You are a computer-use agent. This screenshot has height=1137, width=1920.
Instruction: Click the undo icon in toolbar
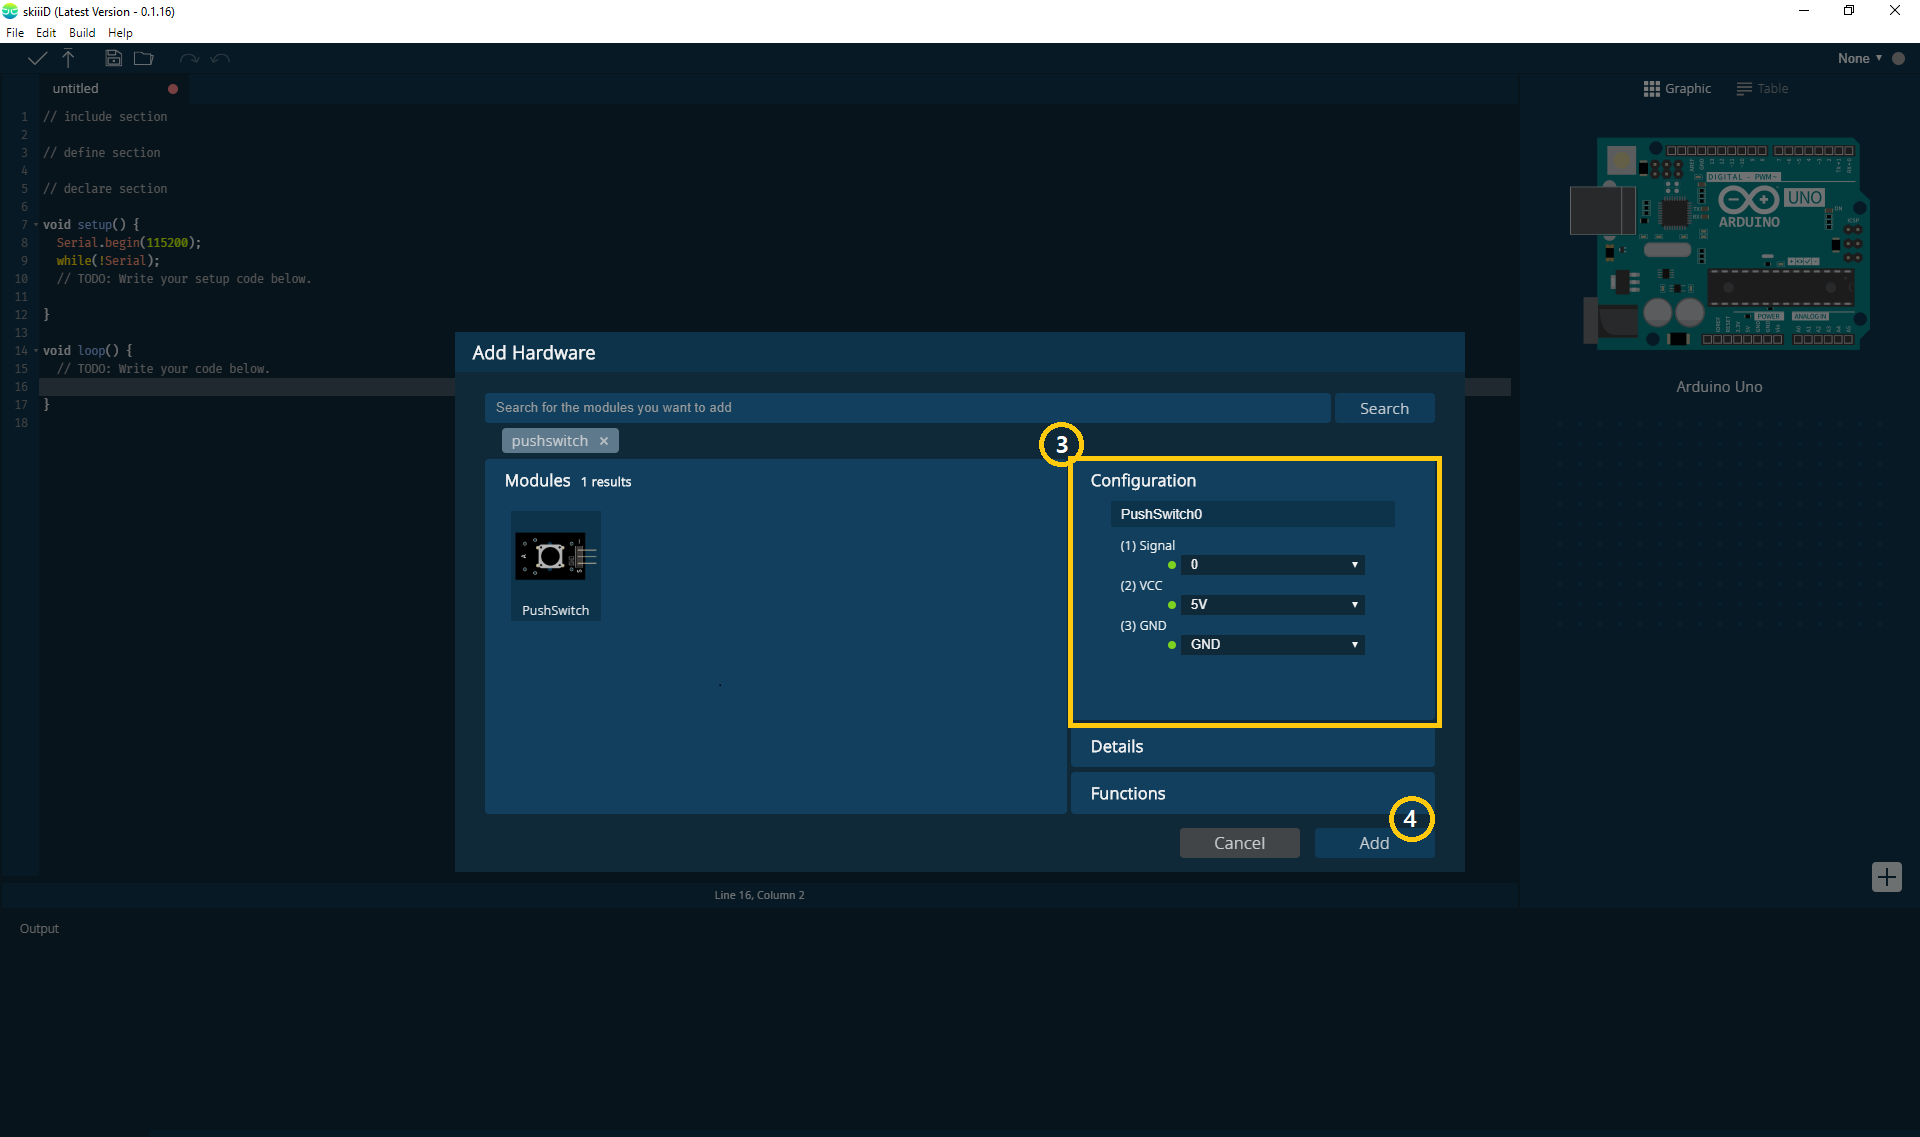(187, 58)
